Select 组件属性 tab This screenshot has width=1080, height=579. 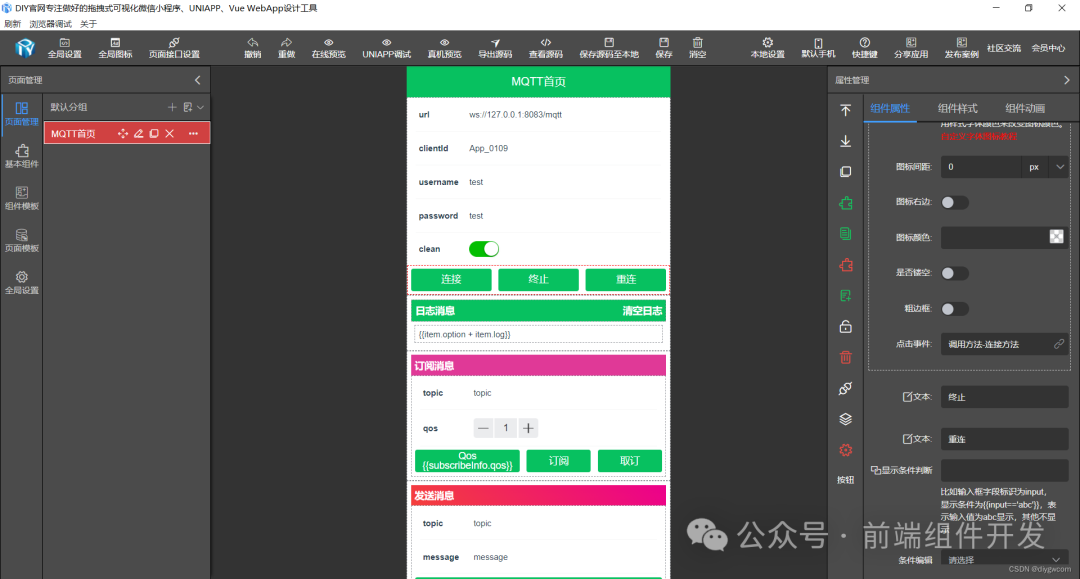(890, 108)
